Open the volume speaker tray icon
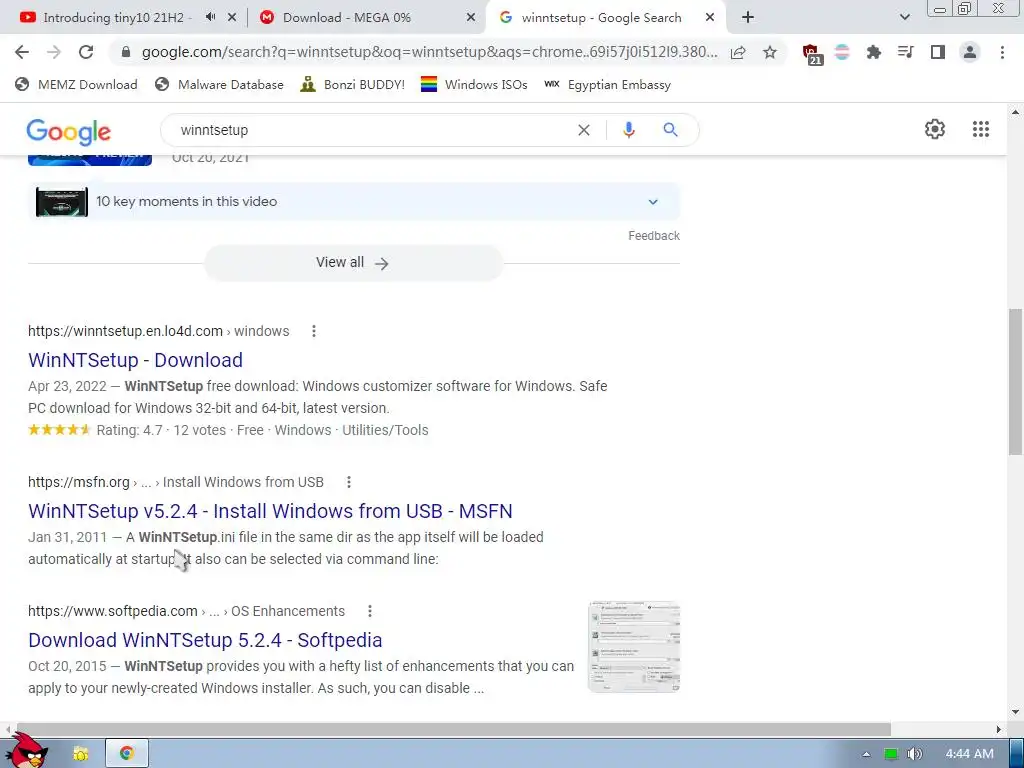This screenshot has height=768, width=1024. (915, 754)
